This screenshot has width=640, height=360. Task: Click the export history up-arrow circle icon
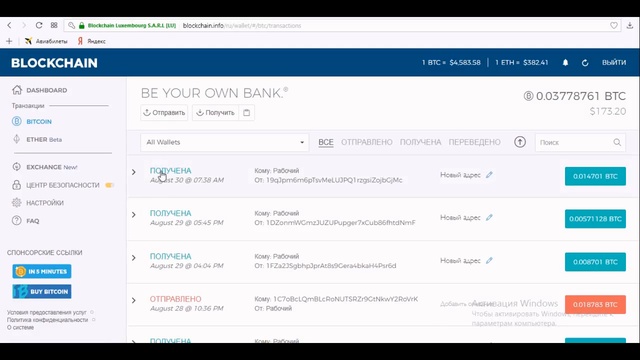point(520,142)
